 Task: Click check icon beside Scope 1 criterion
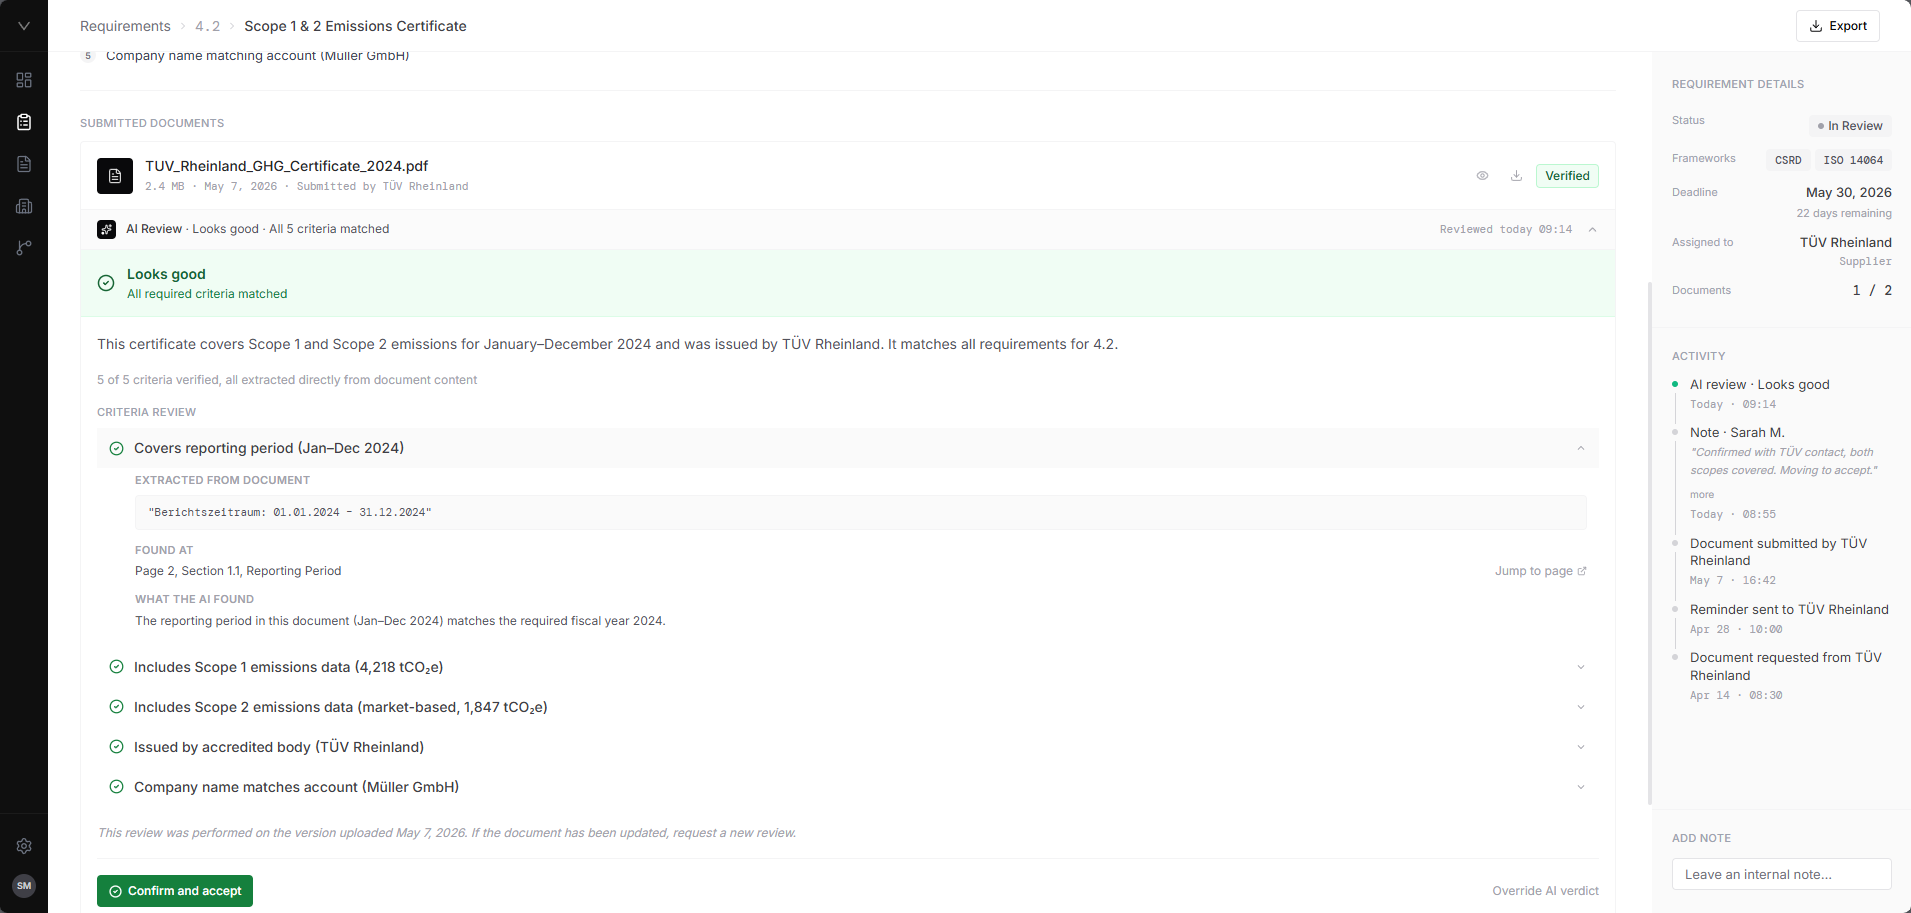tap(116, 667)
